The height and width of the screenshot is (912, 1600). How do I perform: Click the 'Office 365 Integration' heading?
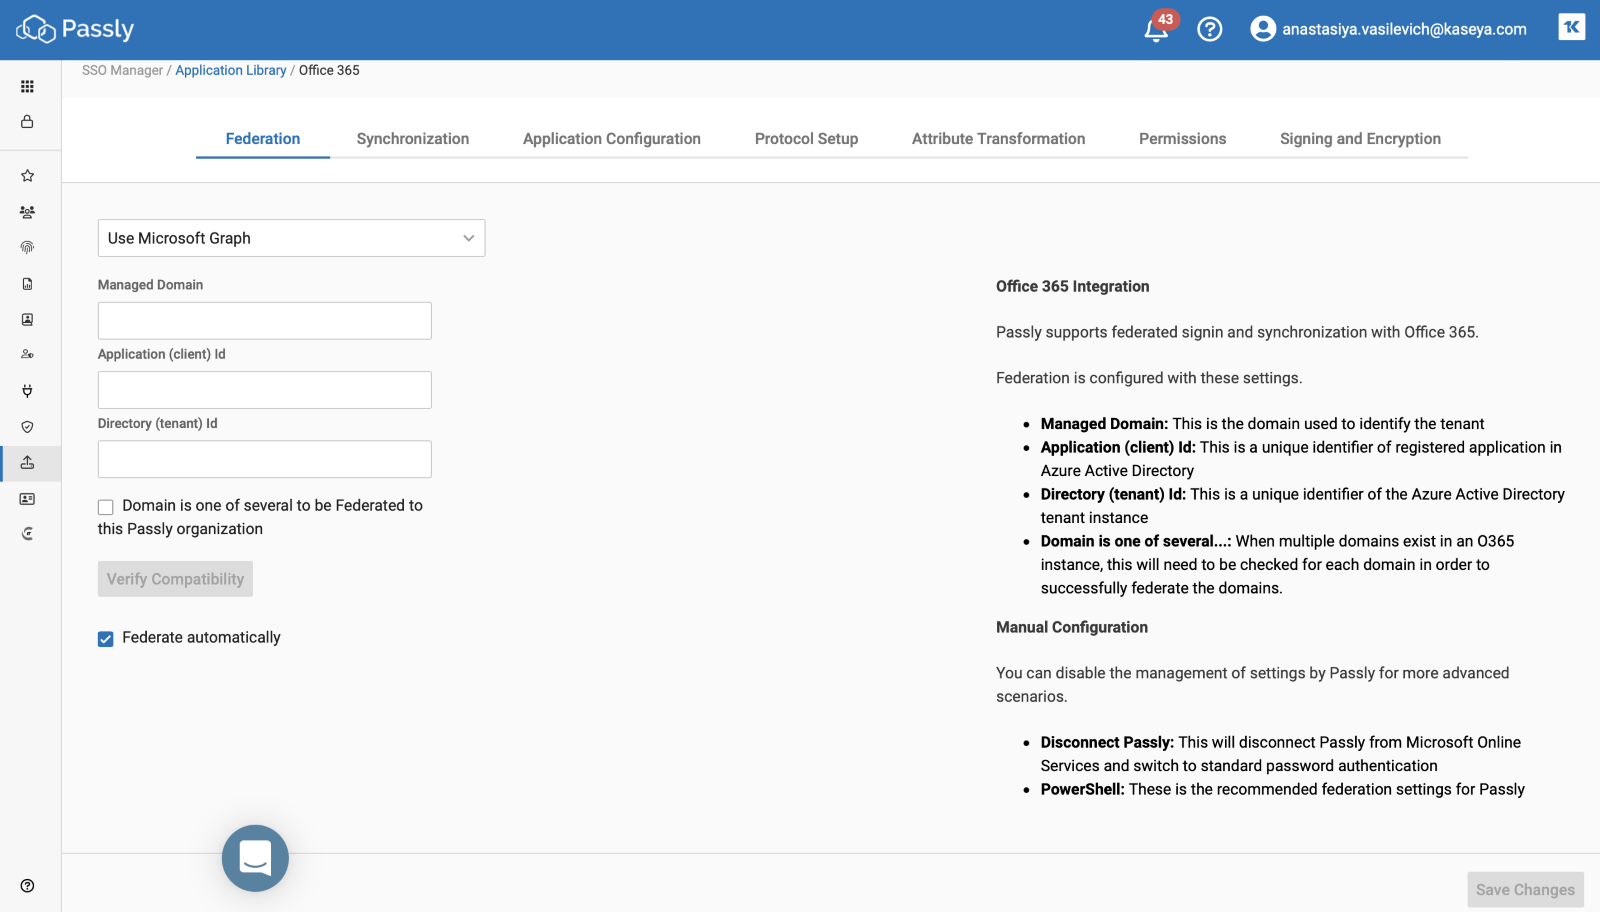1072,286
